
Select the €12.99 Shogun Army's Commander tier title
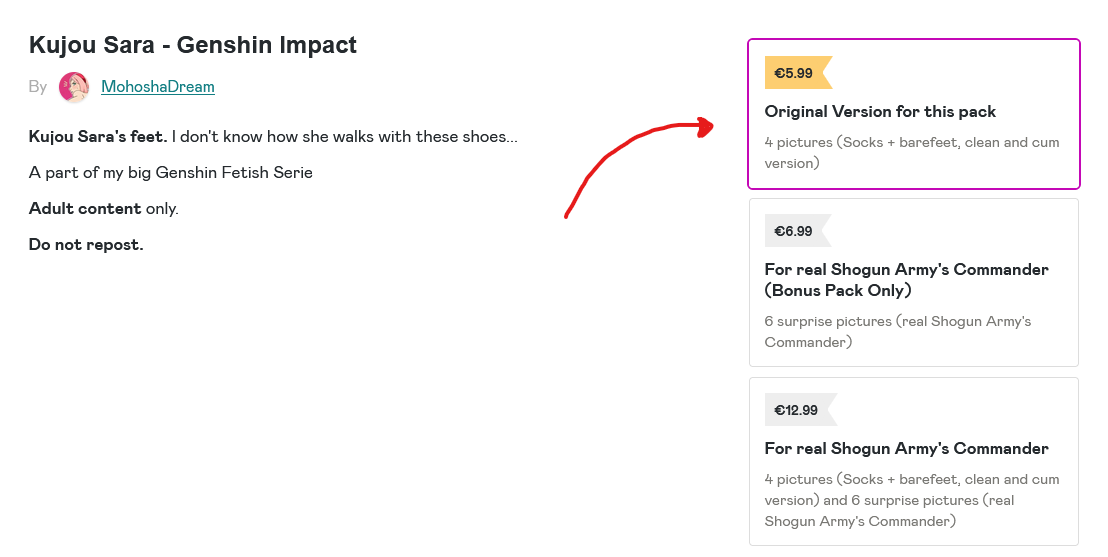coord(906,449)
